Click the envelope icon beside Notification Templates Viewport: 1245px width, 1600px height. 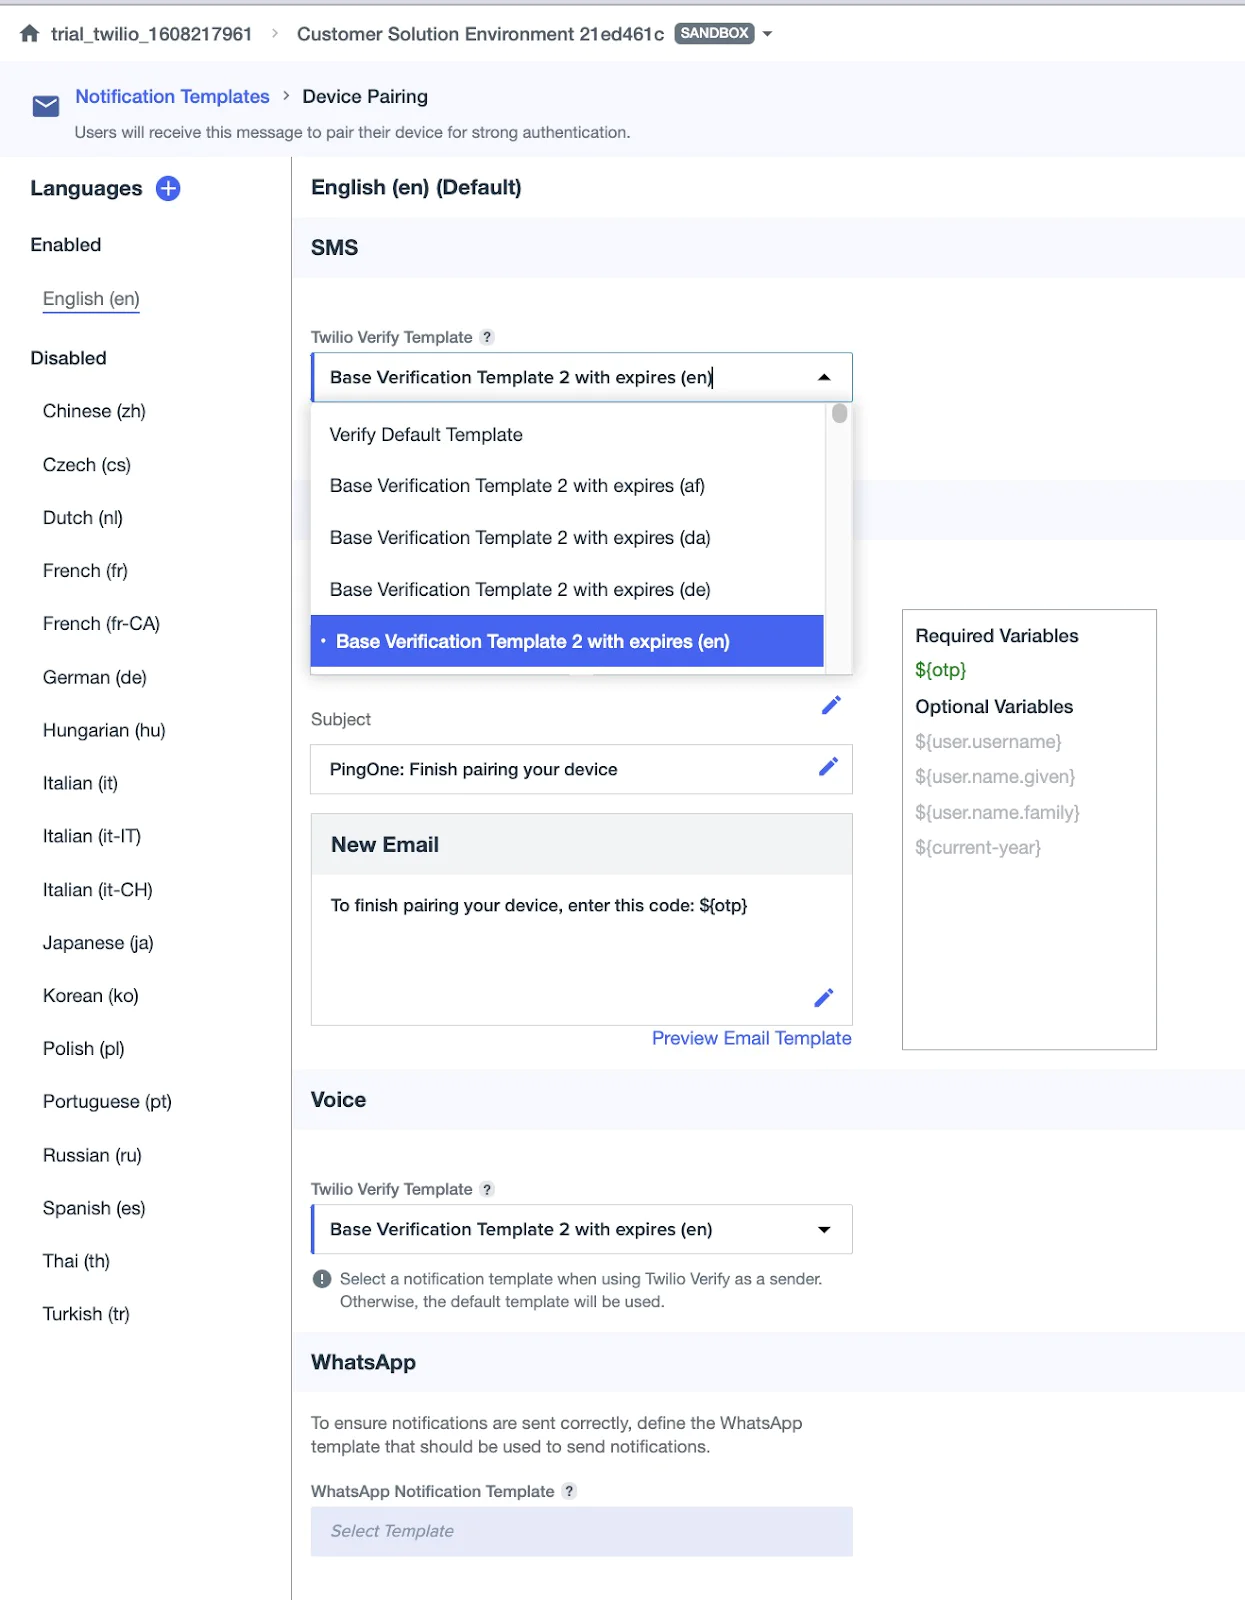(x=45, y=105)
